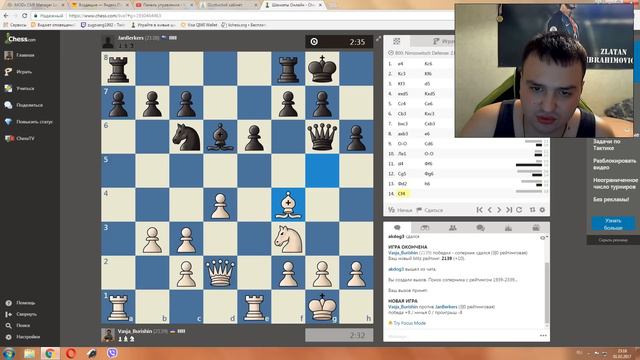Switch to the YouTube control panel browser tab
The width and height of the screenshot is (640, 360).
click(x=164, y=5)
